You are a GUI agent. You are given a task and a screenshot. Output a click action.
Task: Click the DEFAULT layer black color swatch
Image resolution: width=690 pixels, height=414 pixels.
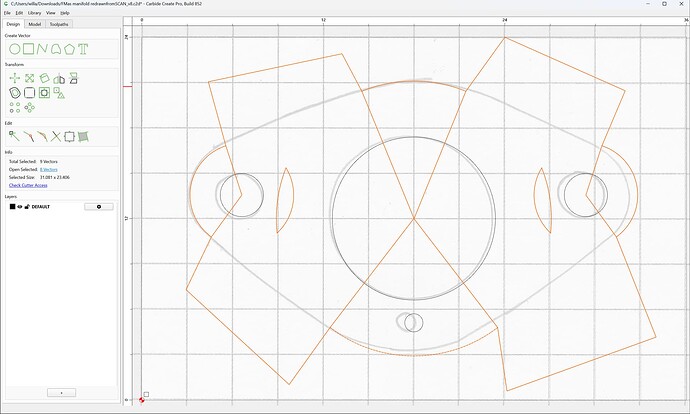click(x=12, y=206)
